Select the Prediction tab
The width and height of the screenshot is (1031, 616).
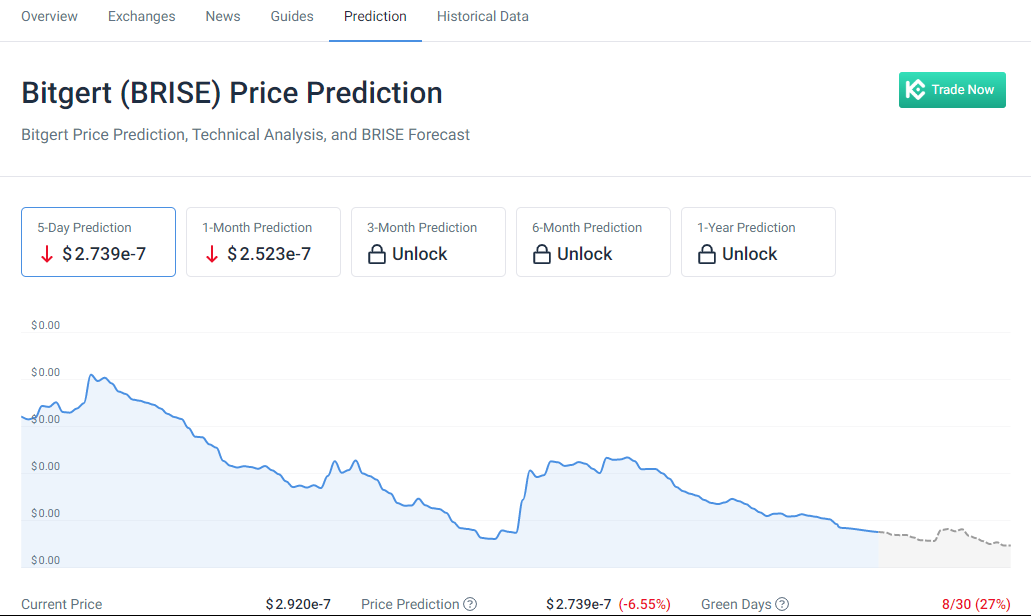pos(375,16)
